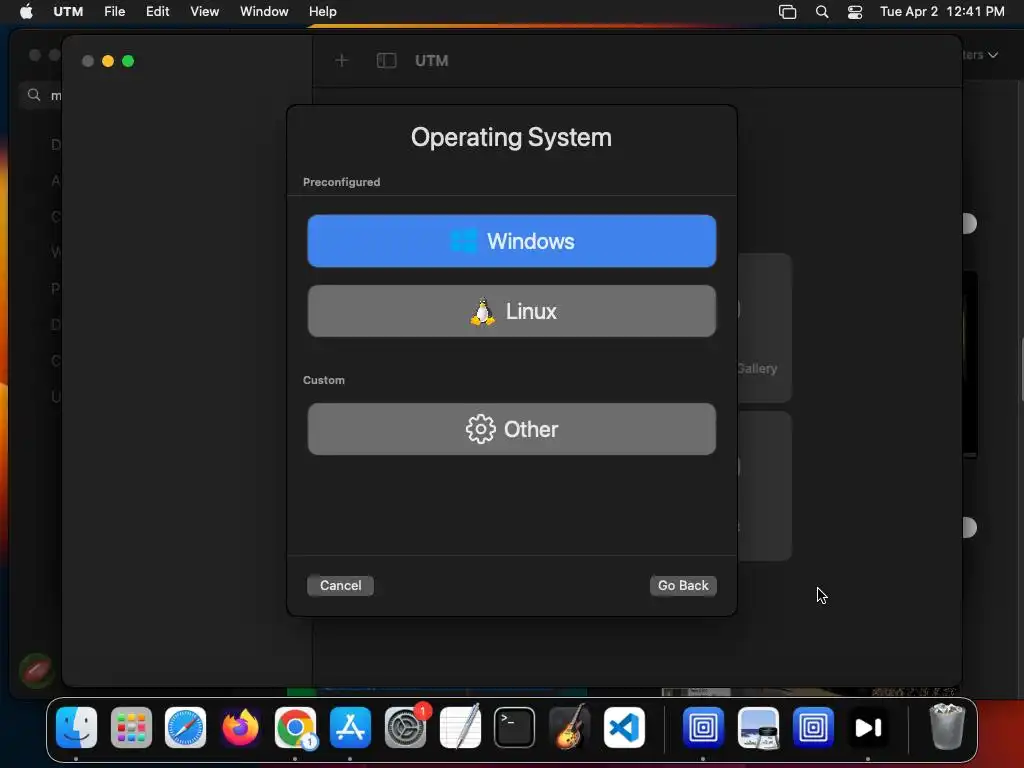The height and width of the screenshot is (768, 1024).
Task: Launch Safari from the Dock
Action: 185,728
